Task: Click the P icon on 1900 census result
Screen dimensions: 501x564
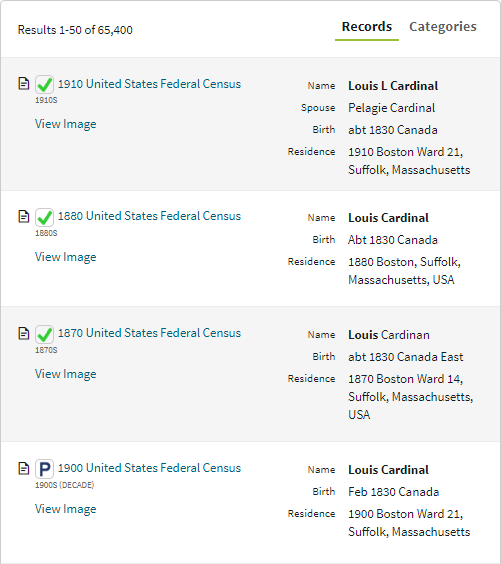Action: pyautogui.click(x=44, y=469)
